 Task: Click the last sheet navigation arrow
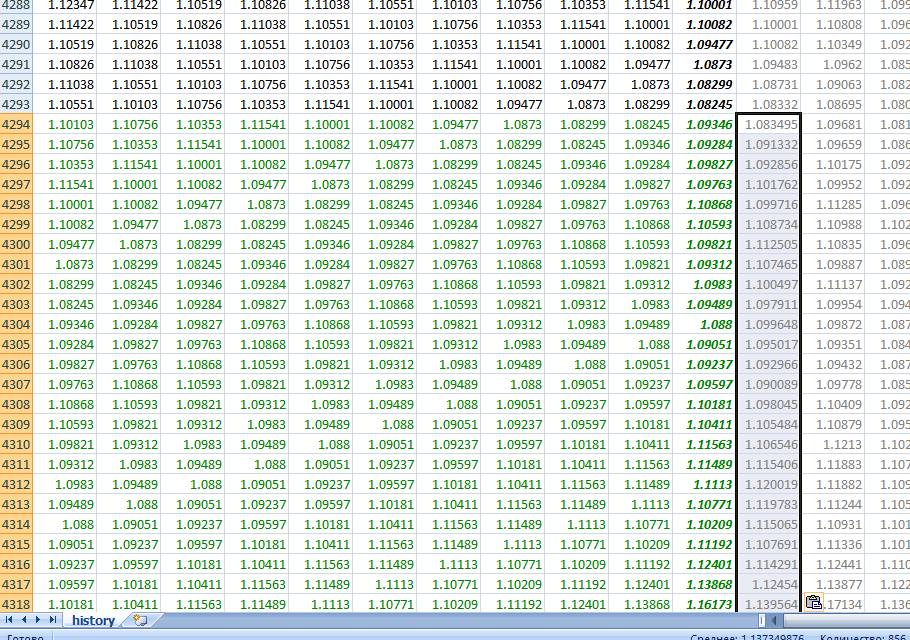[54, 621]
